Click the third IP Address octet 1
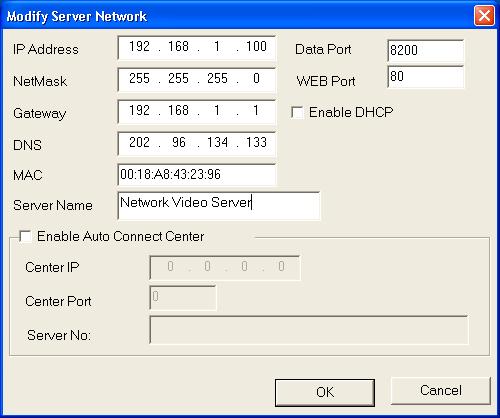 click(217, 47)
